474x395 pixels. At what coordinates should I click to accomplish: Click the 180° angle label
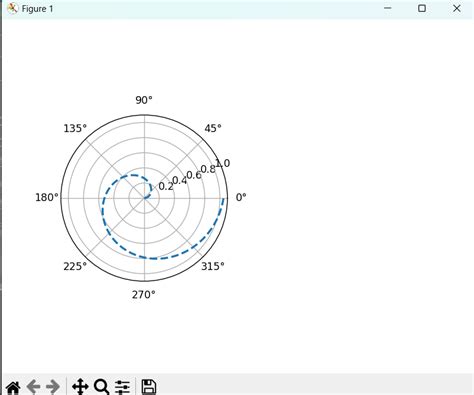pos(47,198)
